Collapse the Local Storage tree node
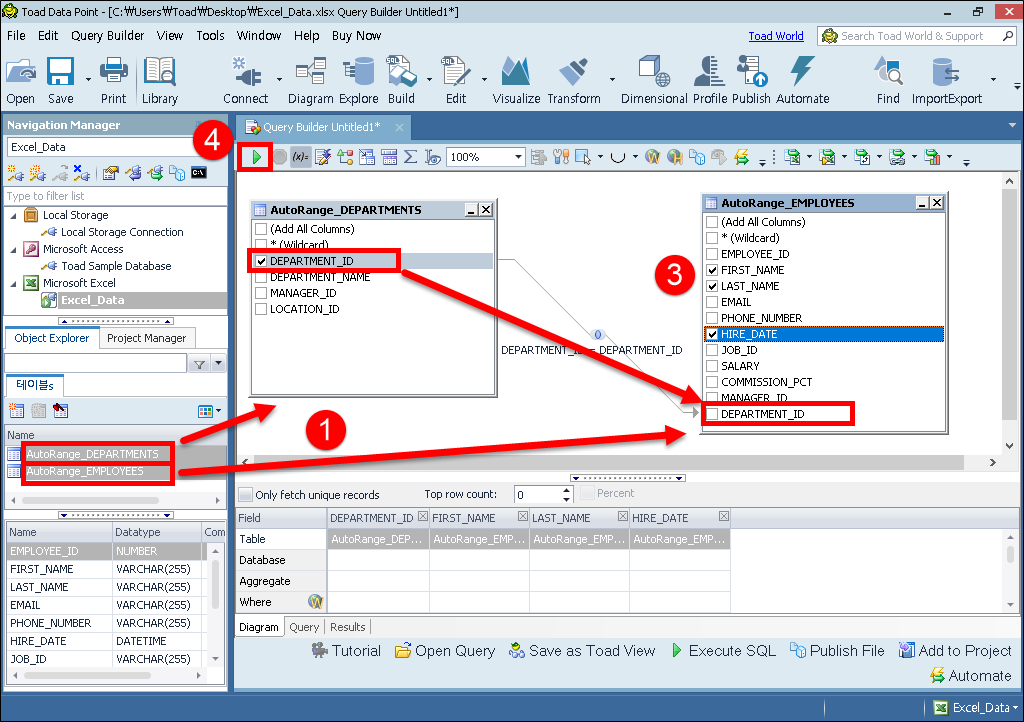Screen dimensions: 1024x722 14,215
